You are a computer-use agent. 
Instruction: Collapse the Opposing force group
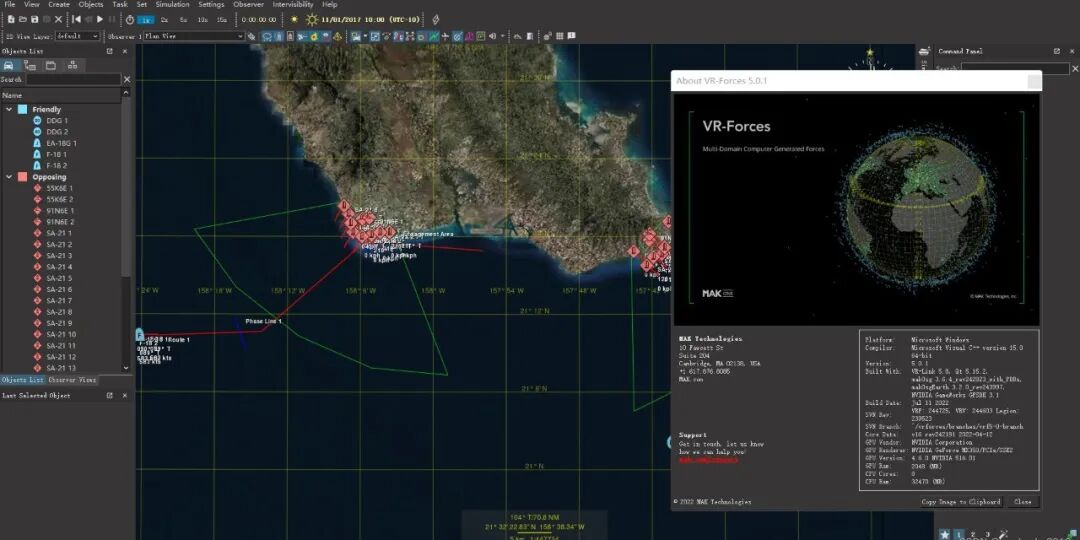[9, 177]
